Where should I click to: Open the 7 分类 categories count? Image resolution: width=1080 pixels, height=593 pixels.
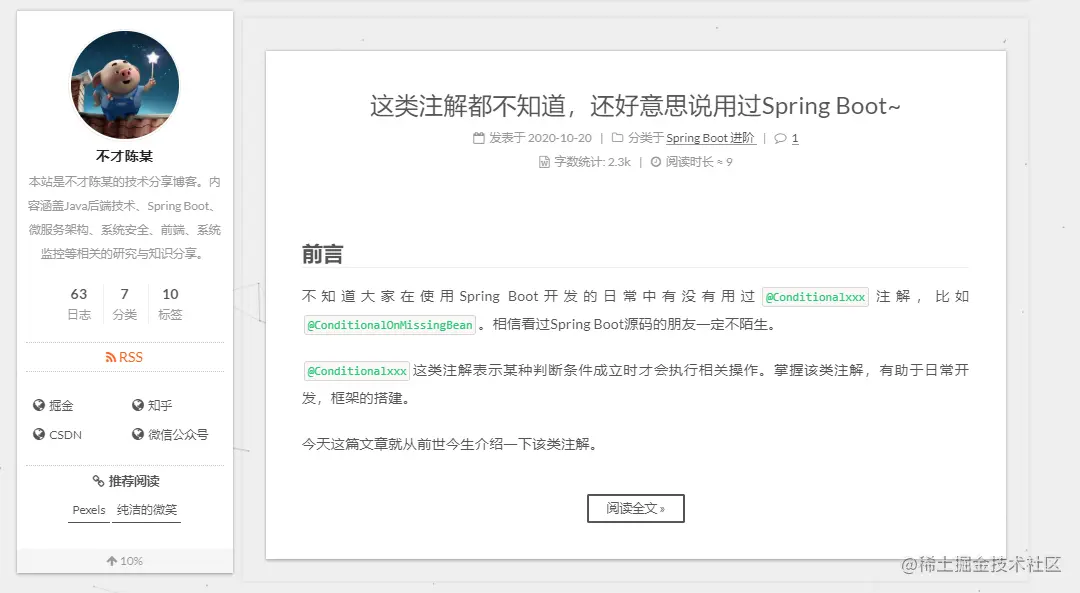click(x=125, y=304)
